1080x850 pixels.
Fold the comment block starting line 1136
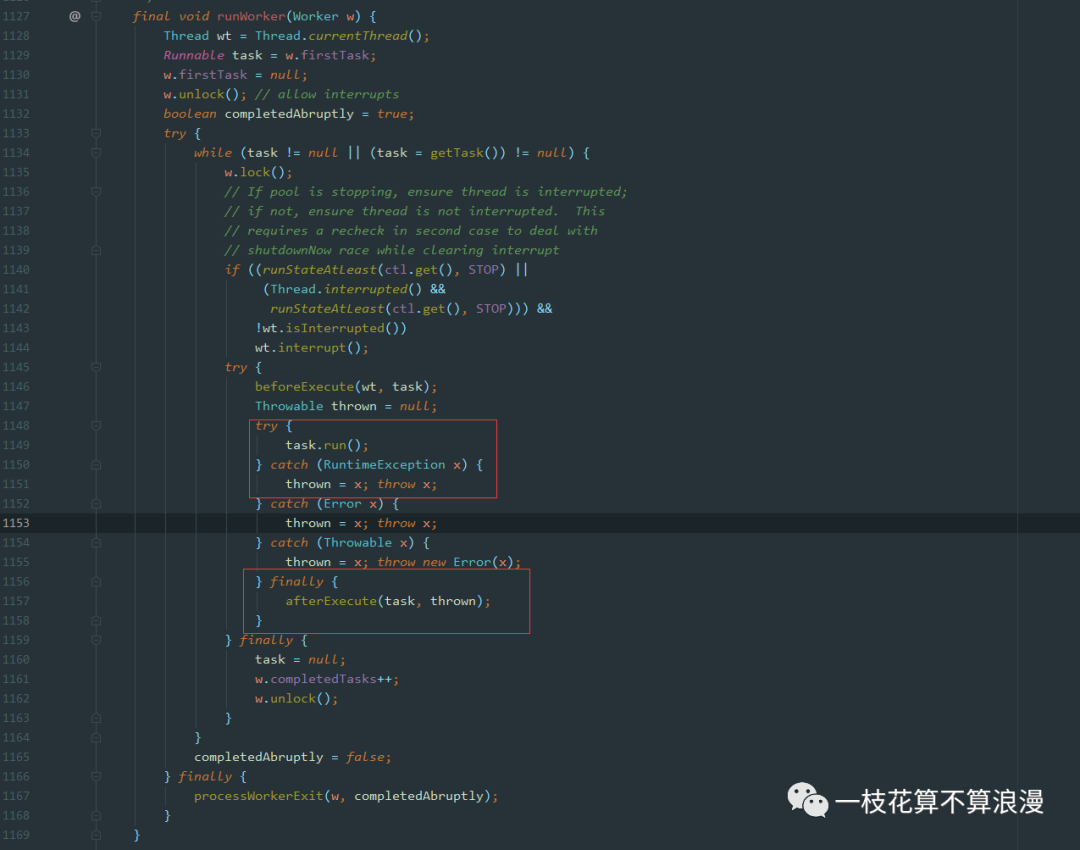pos(96,191)
